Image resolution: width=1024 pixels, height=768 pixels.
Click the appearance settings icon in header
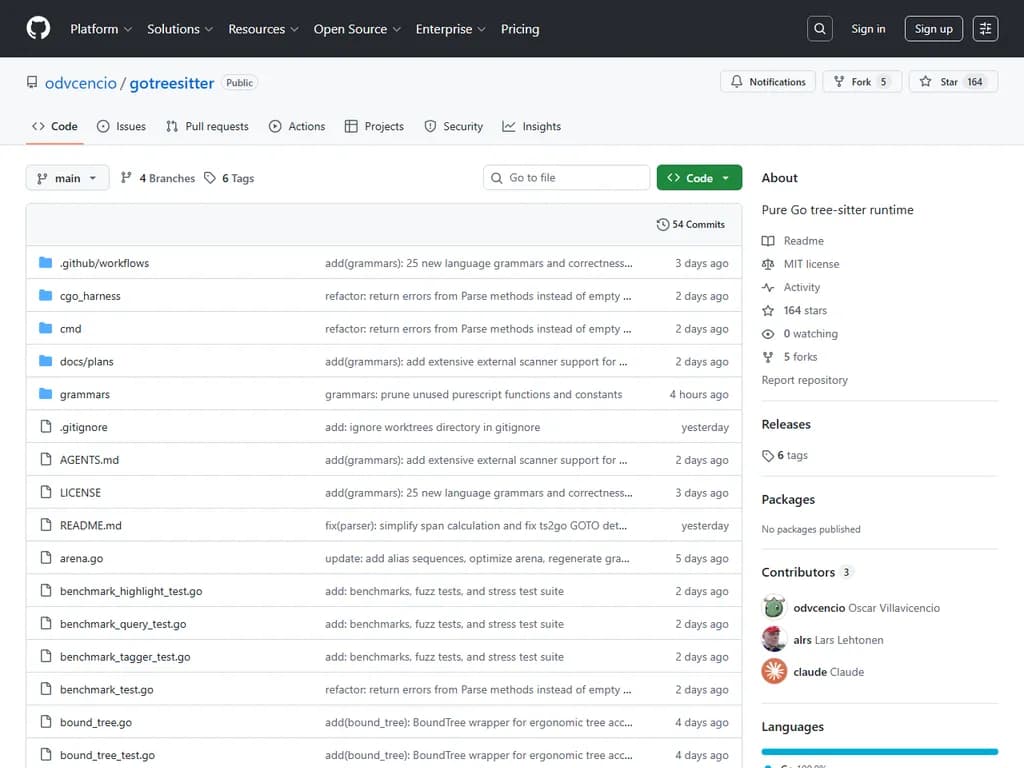pyautogui.click(x=985, y=29)
